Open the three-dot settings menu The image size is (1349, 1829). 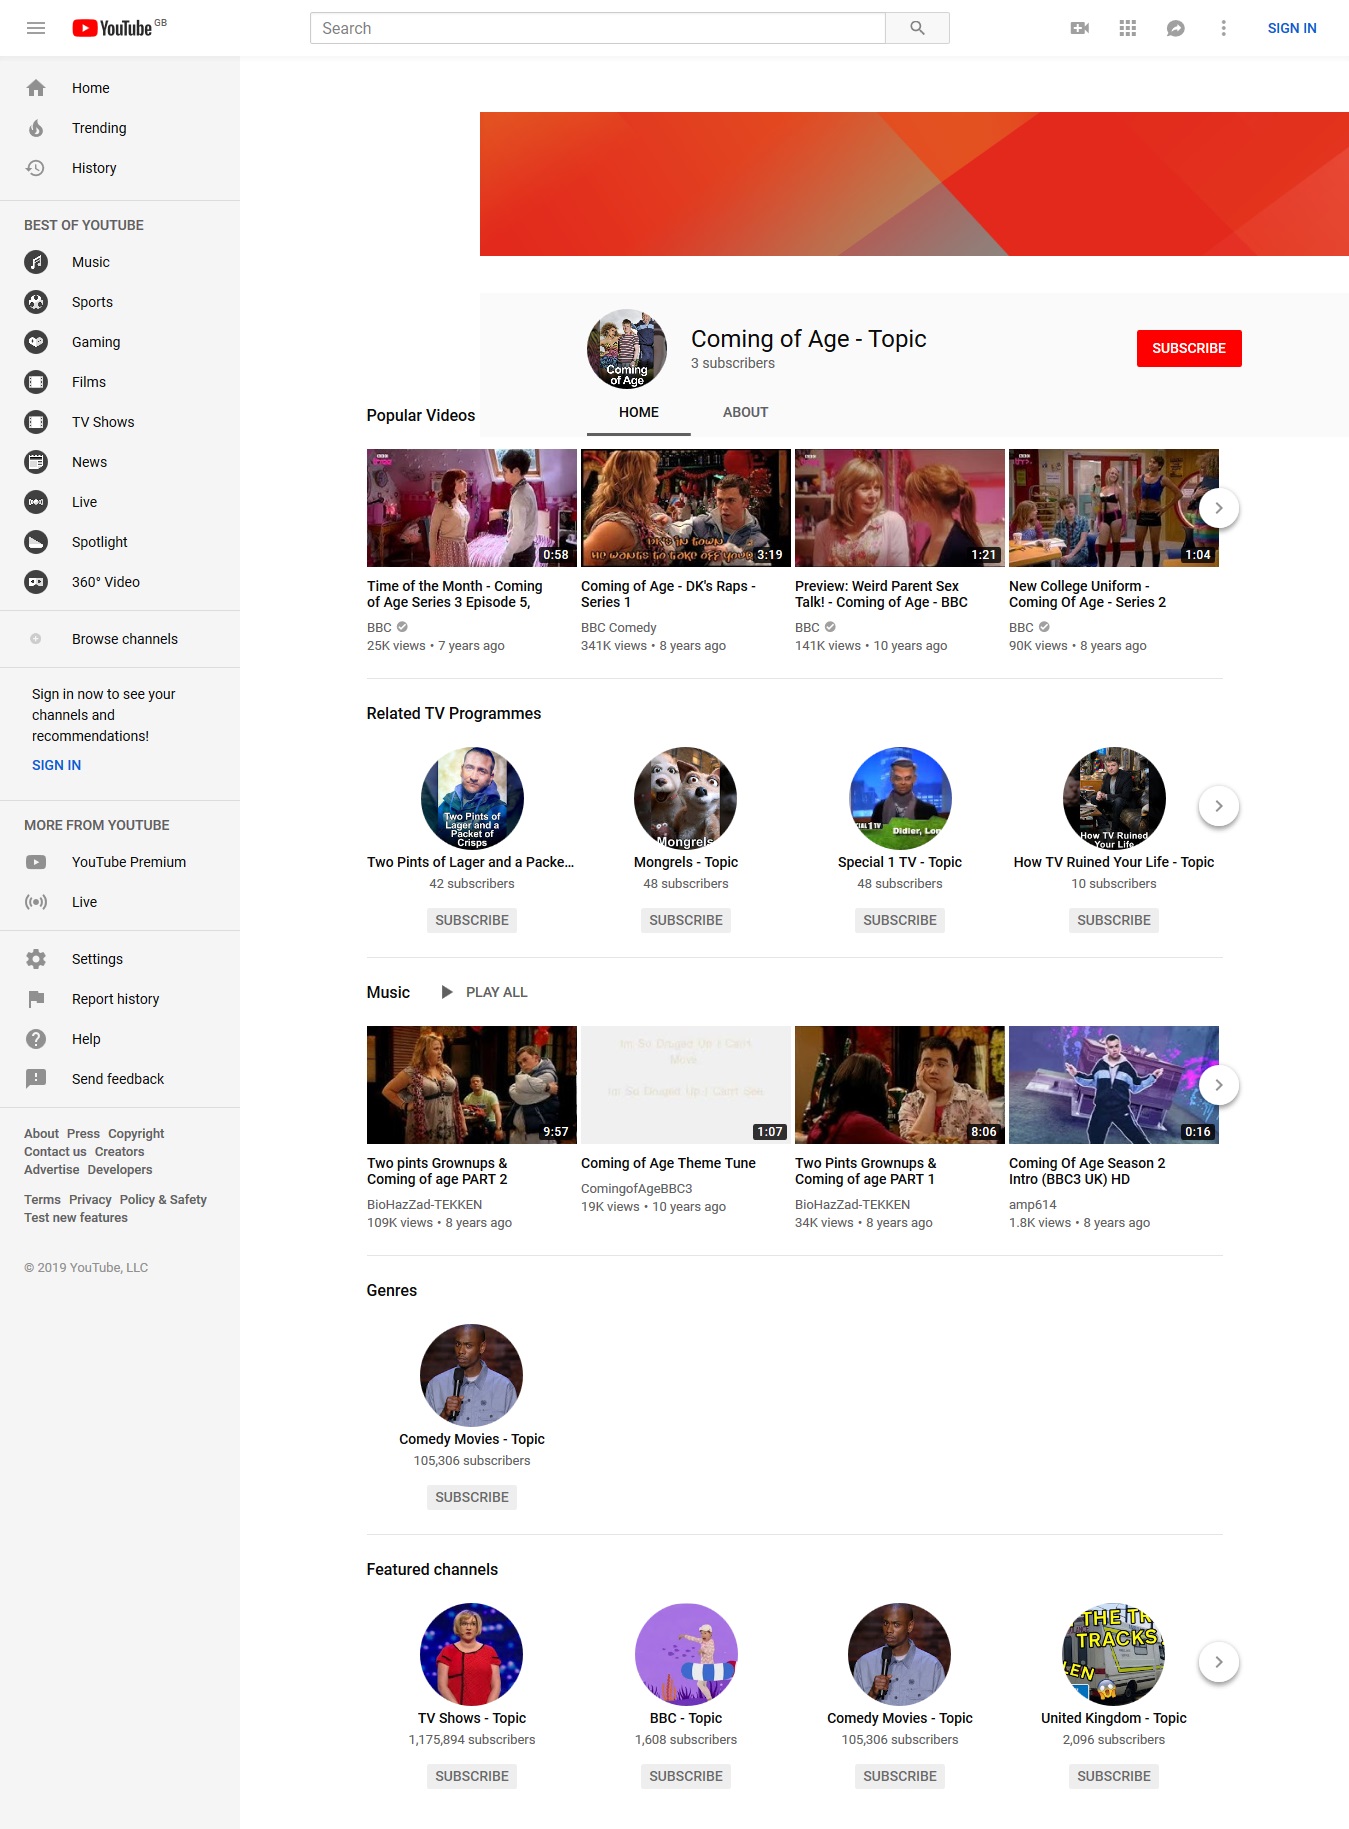(x=1223, y=28)
